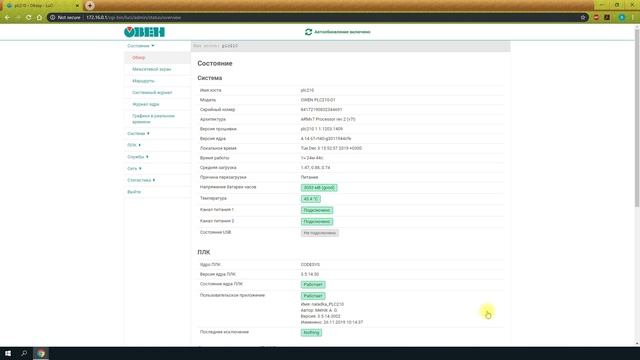Open the browser profile avatar icon
Viewport: 640px width, 360px height.
622,18
